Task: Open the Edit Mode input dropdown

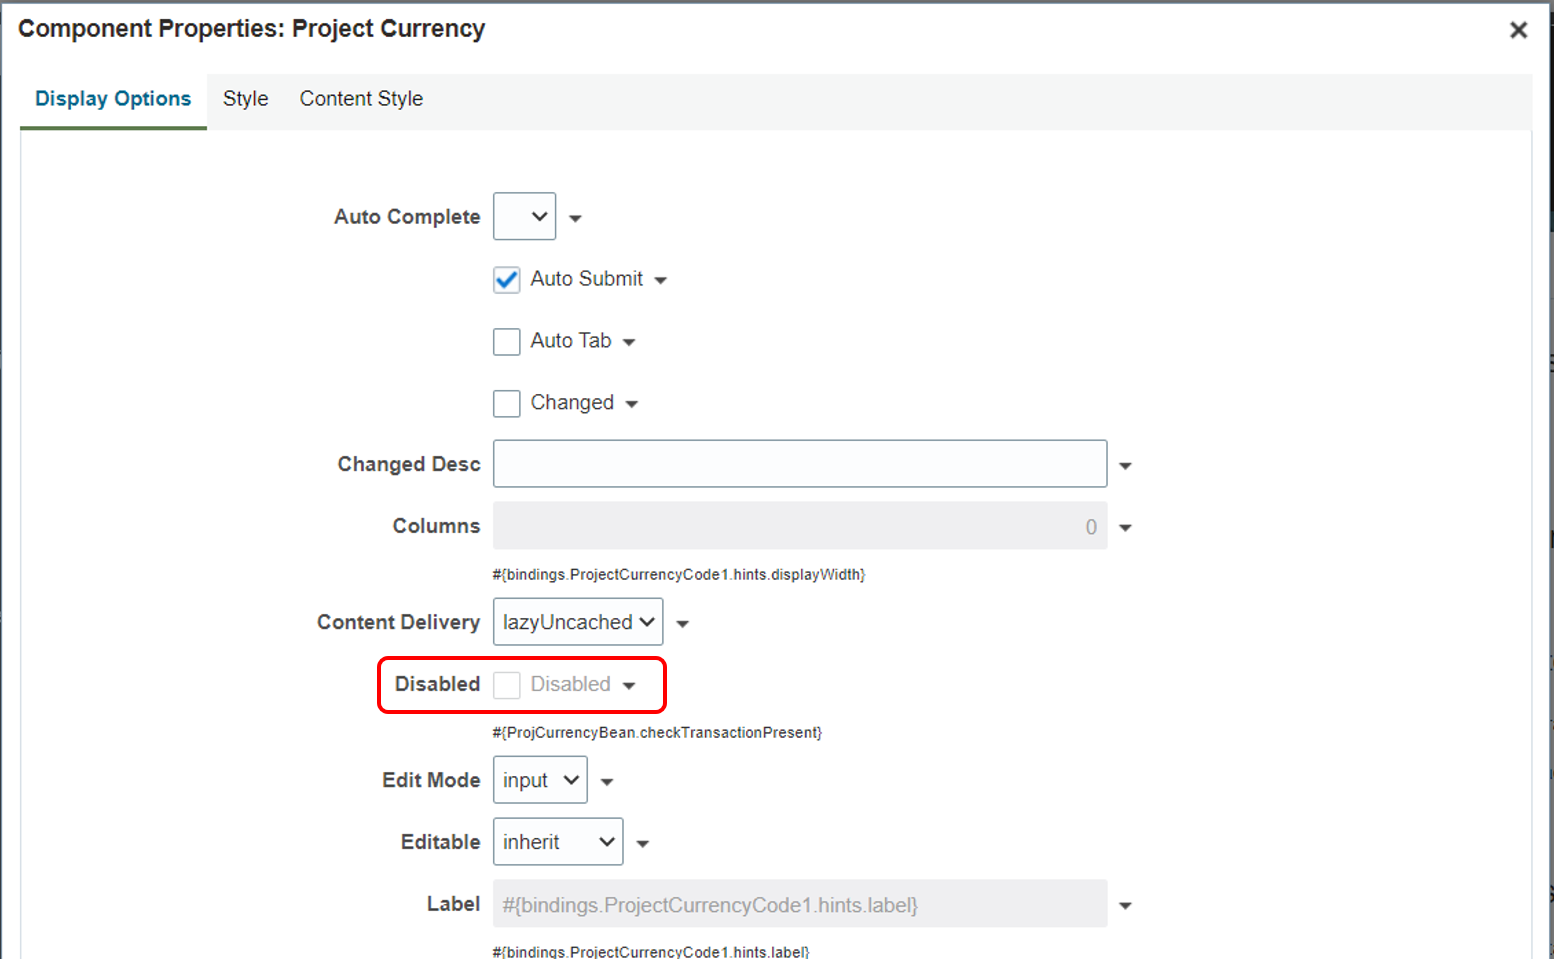Action: [x=540, y=780]
